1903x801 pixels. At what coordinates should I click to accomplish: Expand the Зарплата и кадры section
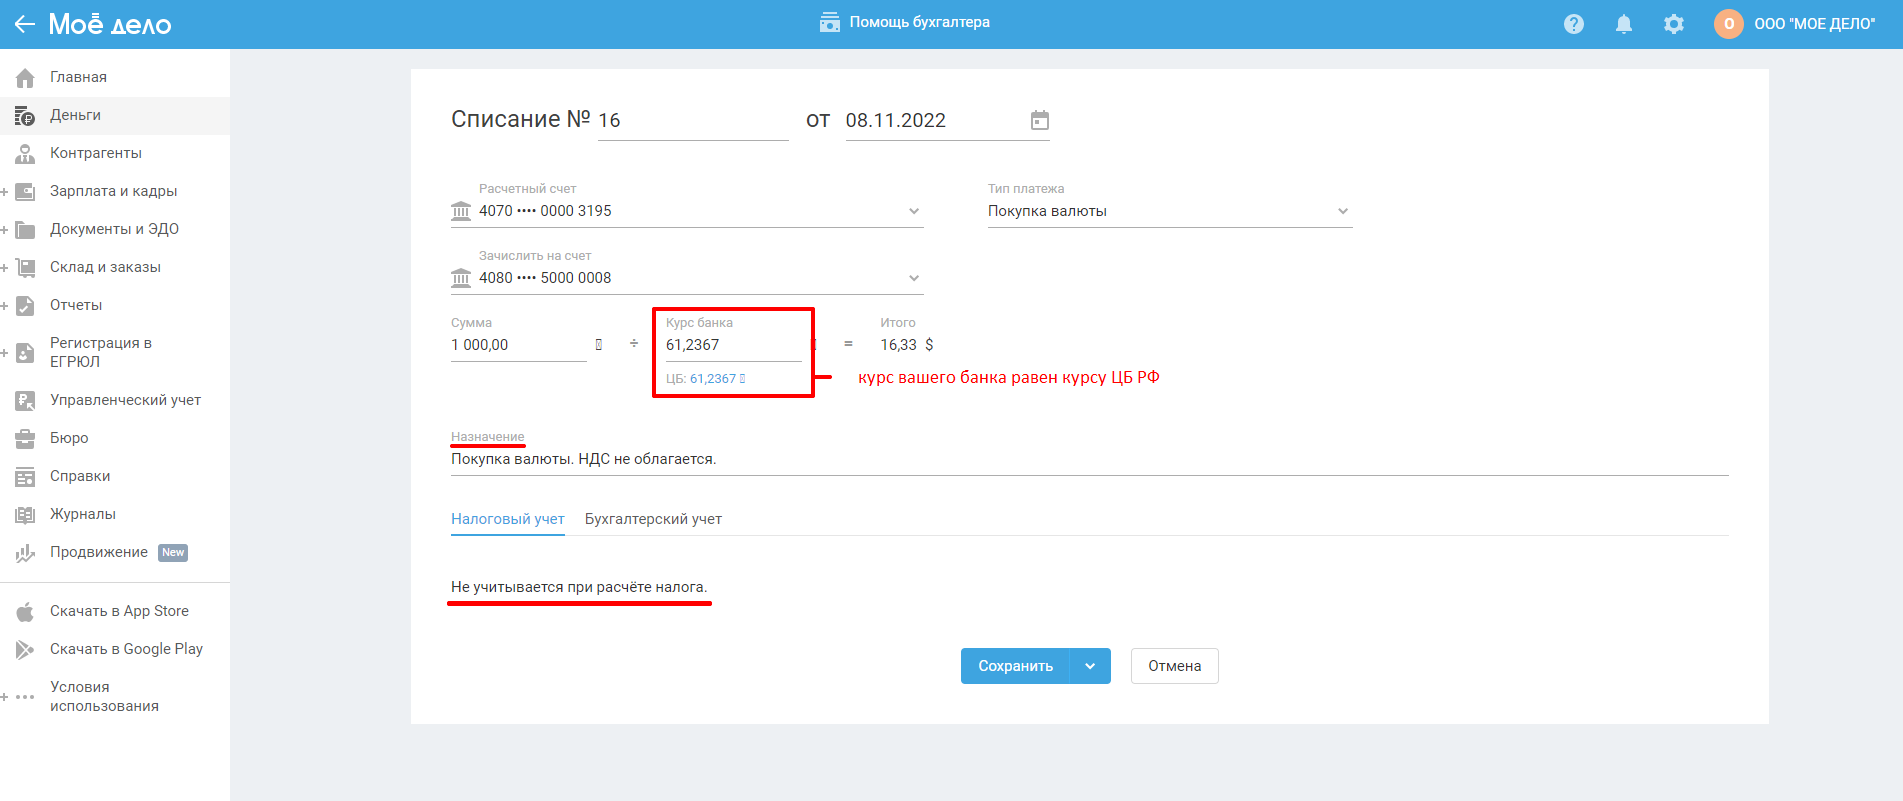click(4, 191)
